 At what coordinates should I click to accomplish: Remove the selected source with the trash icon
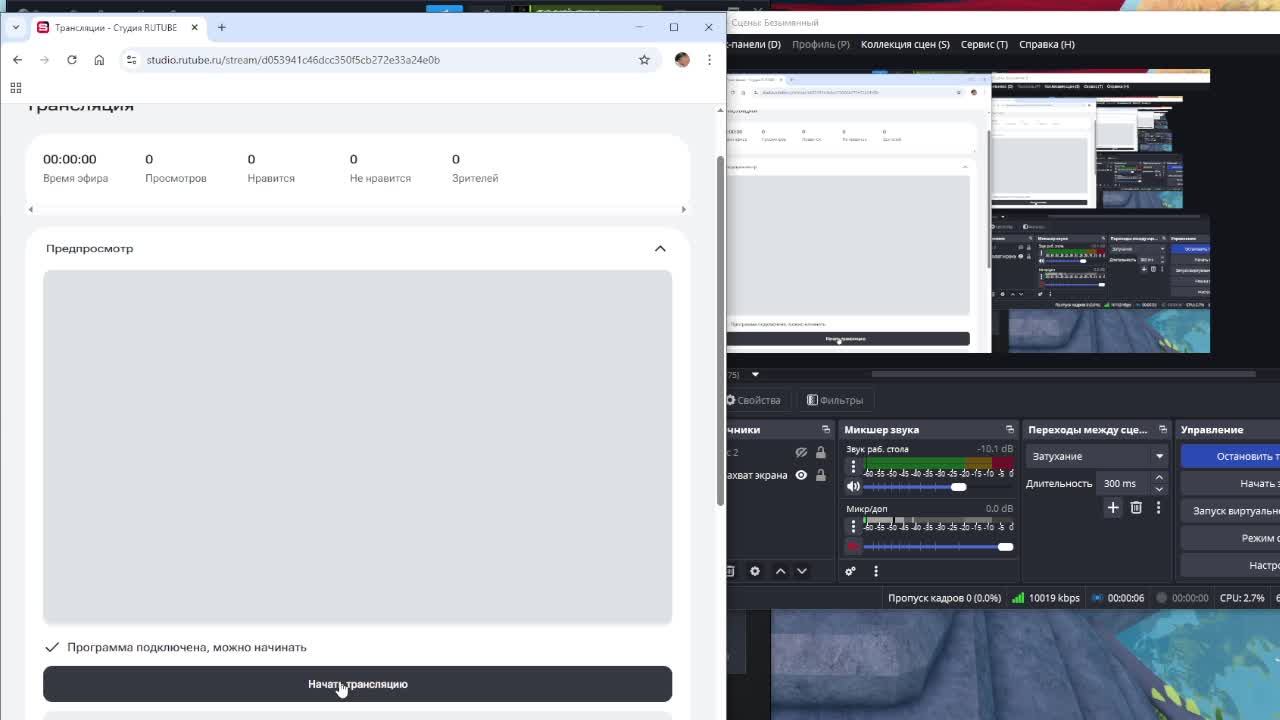pos(730,571)
